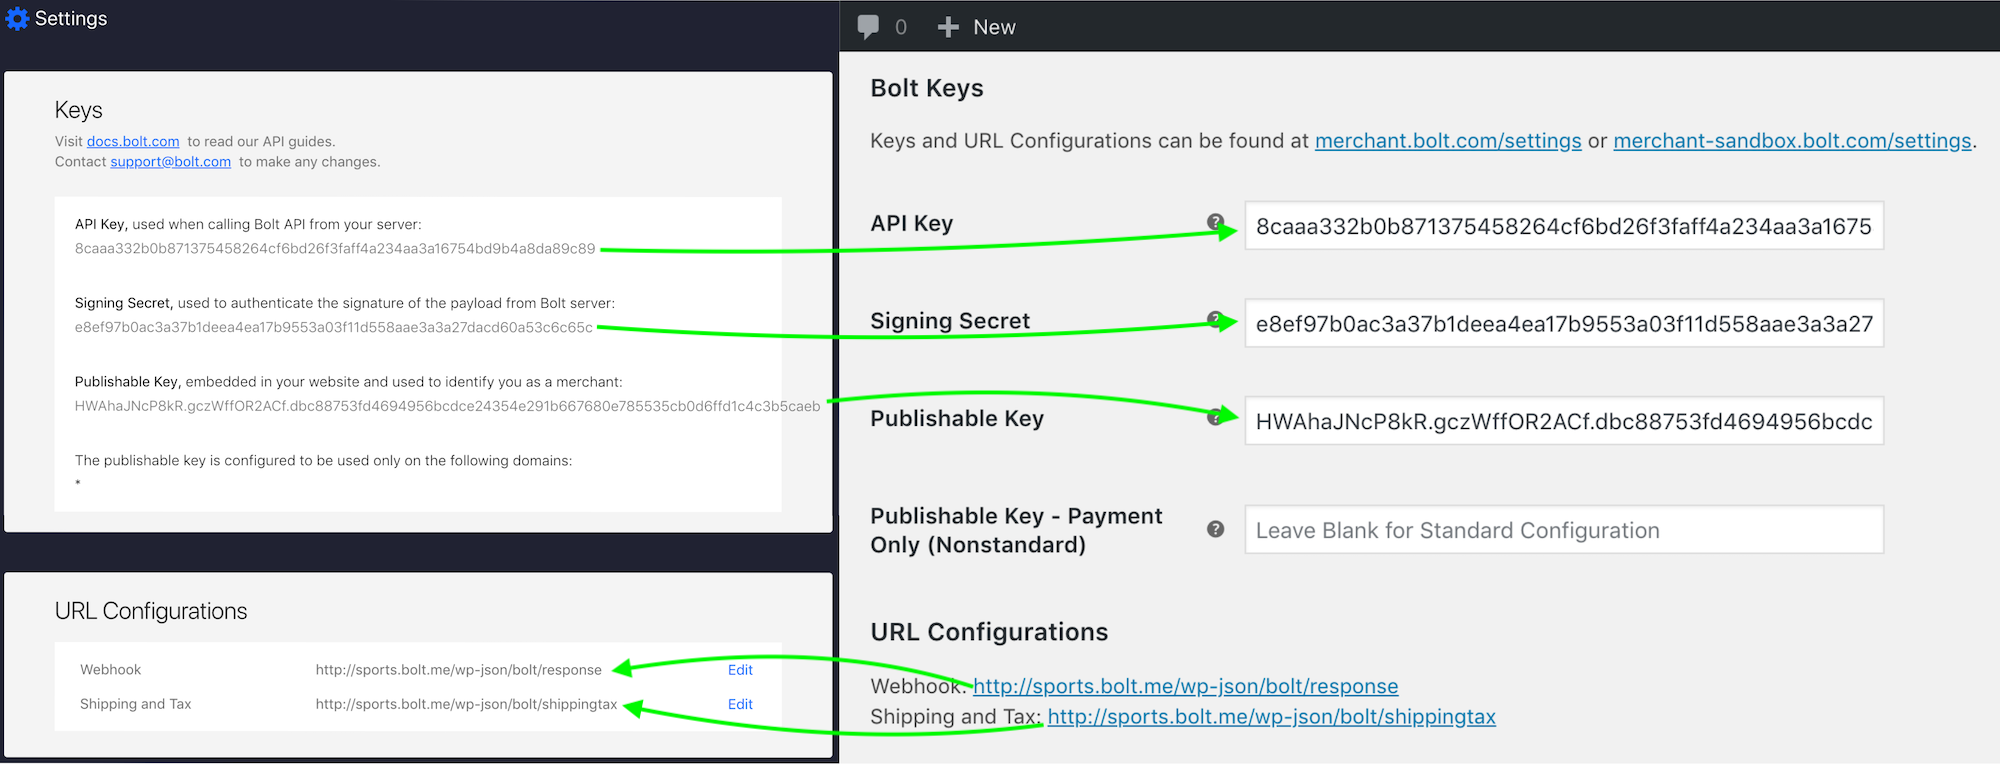This screenshot has height=764, width=2000.
Task: Click help icon next to Publishable Key field
Action: coord(1215,417)
